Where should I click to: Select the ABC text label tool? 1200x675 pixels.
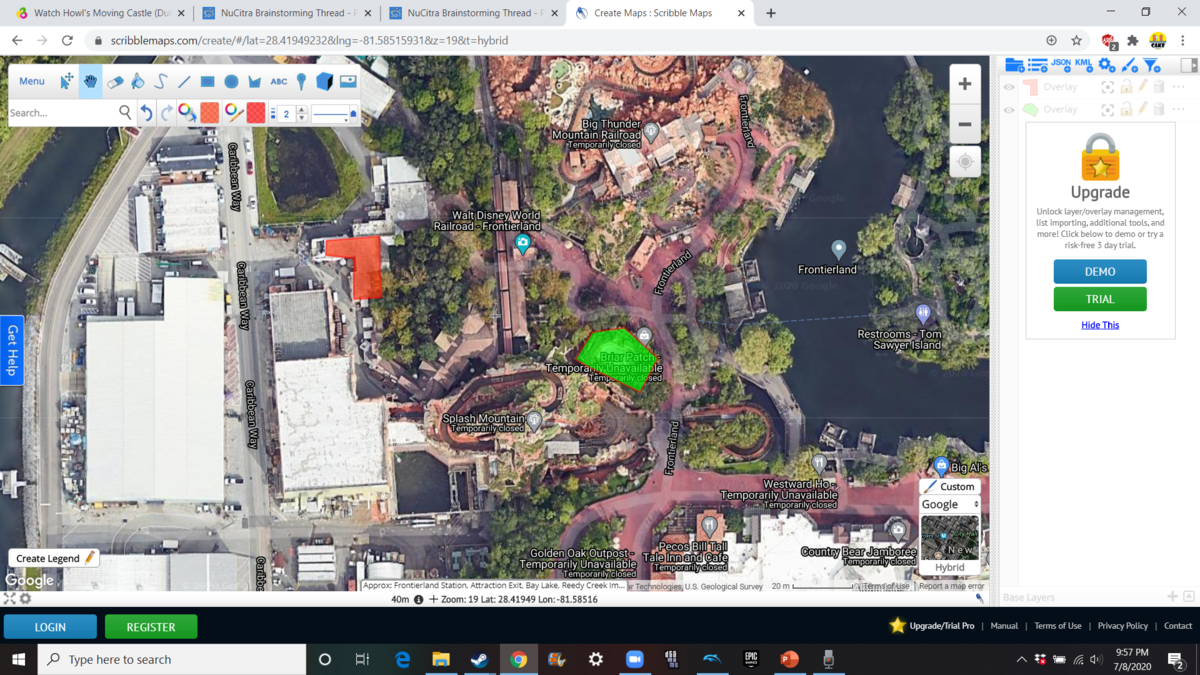[278, 82]
